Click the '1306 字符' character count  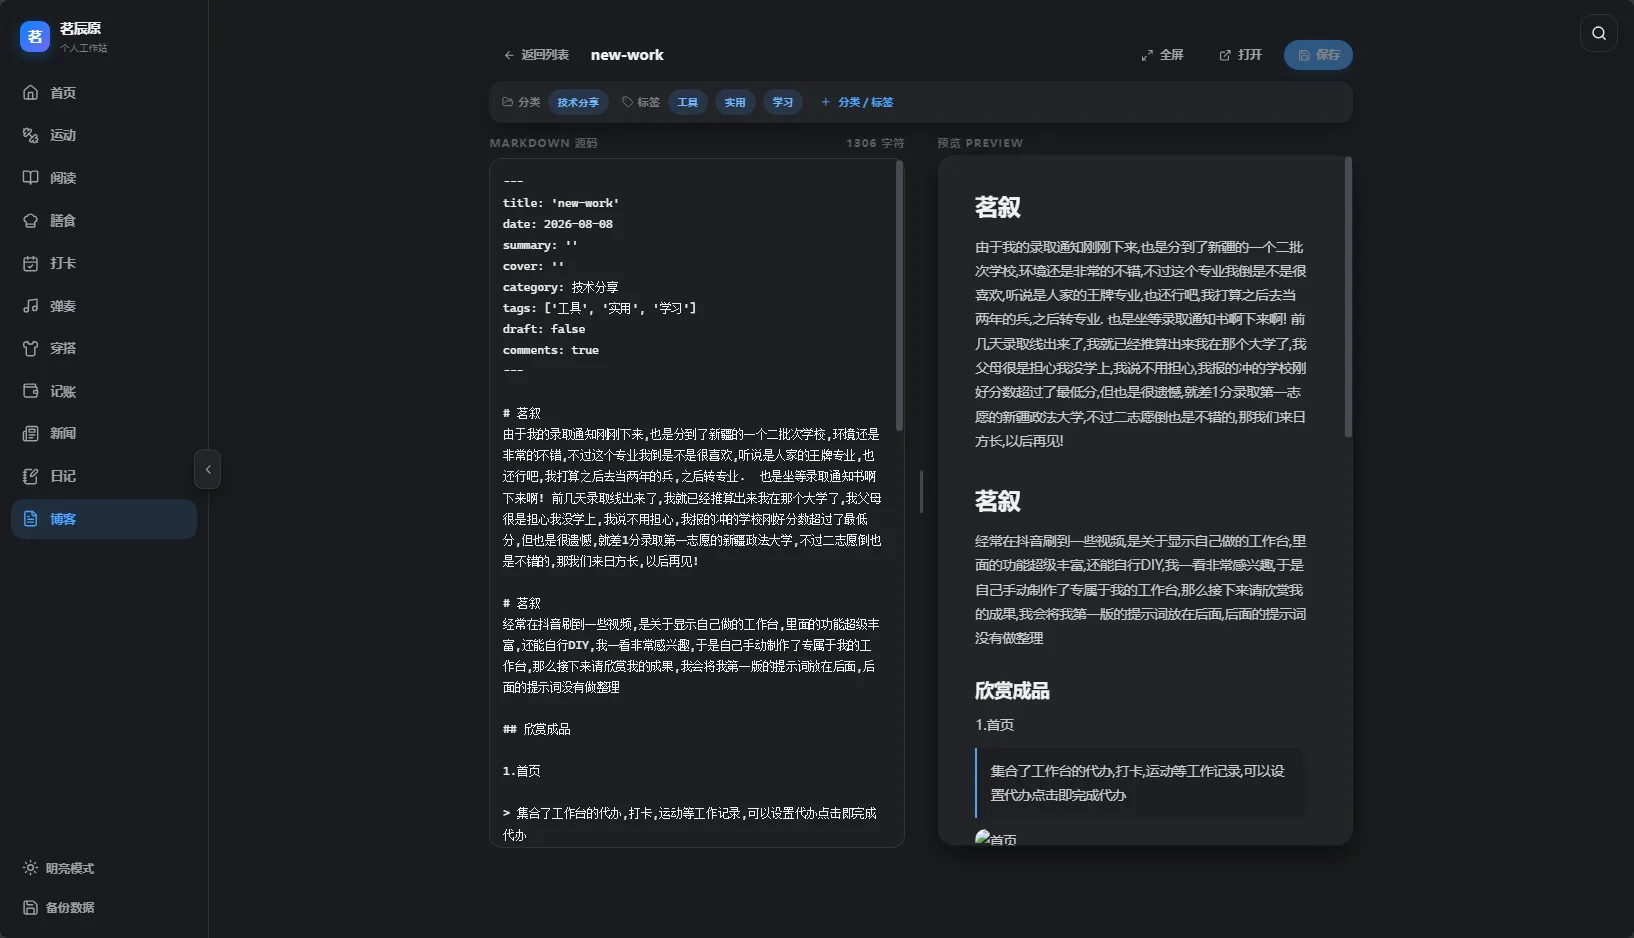tap(875, 143)
